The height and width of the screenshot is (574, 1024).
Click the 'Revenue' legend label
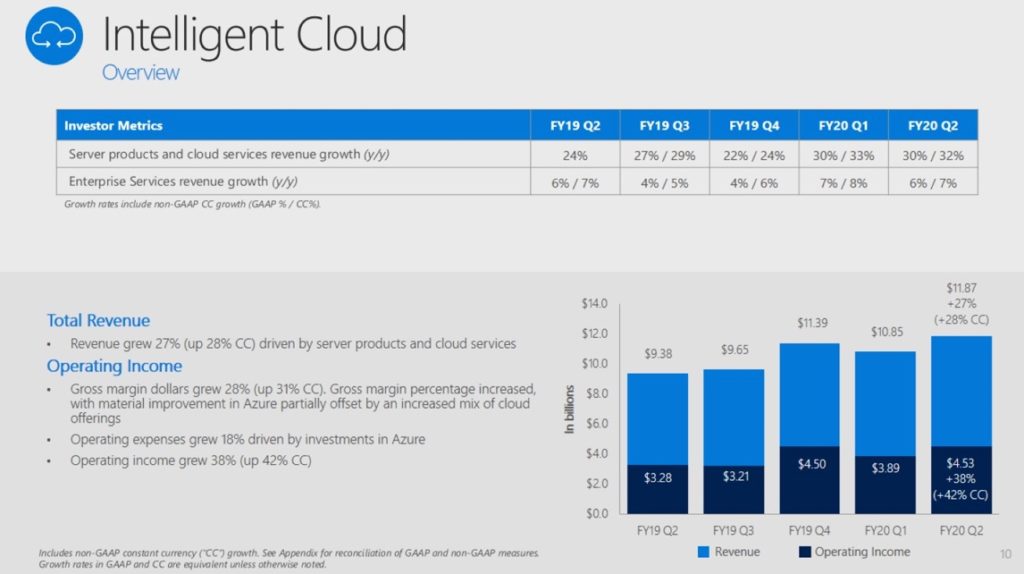[737, 552]
